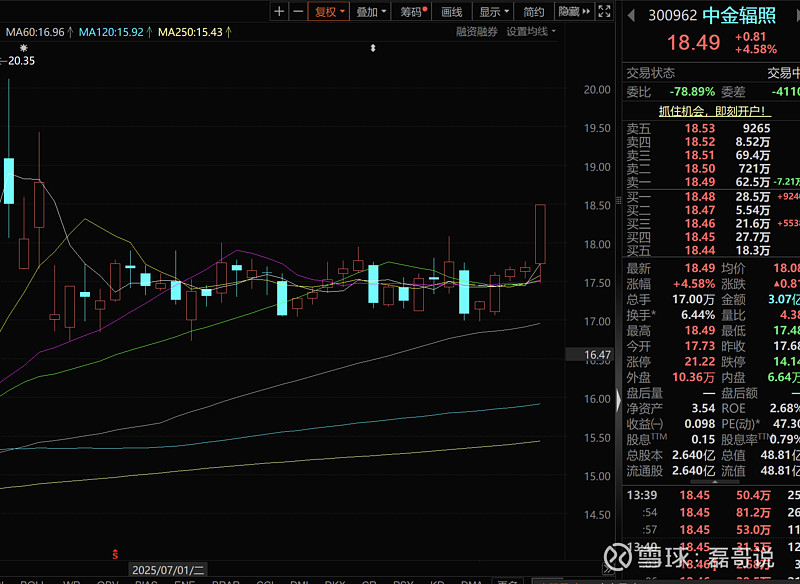The width and height of the screenshot is (800, 584).
Task: Click the 卖三 price 18.51
Action: [700, 155]
